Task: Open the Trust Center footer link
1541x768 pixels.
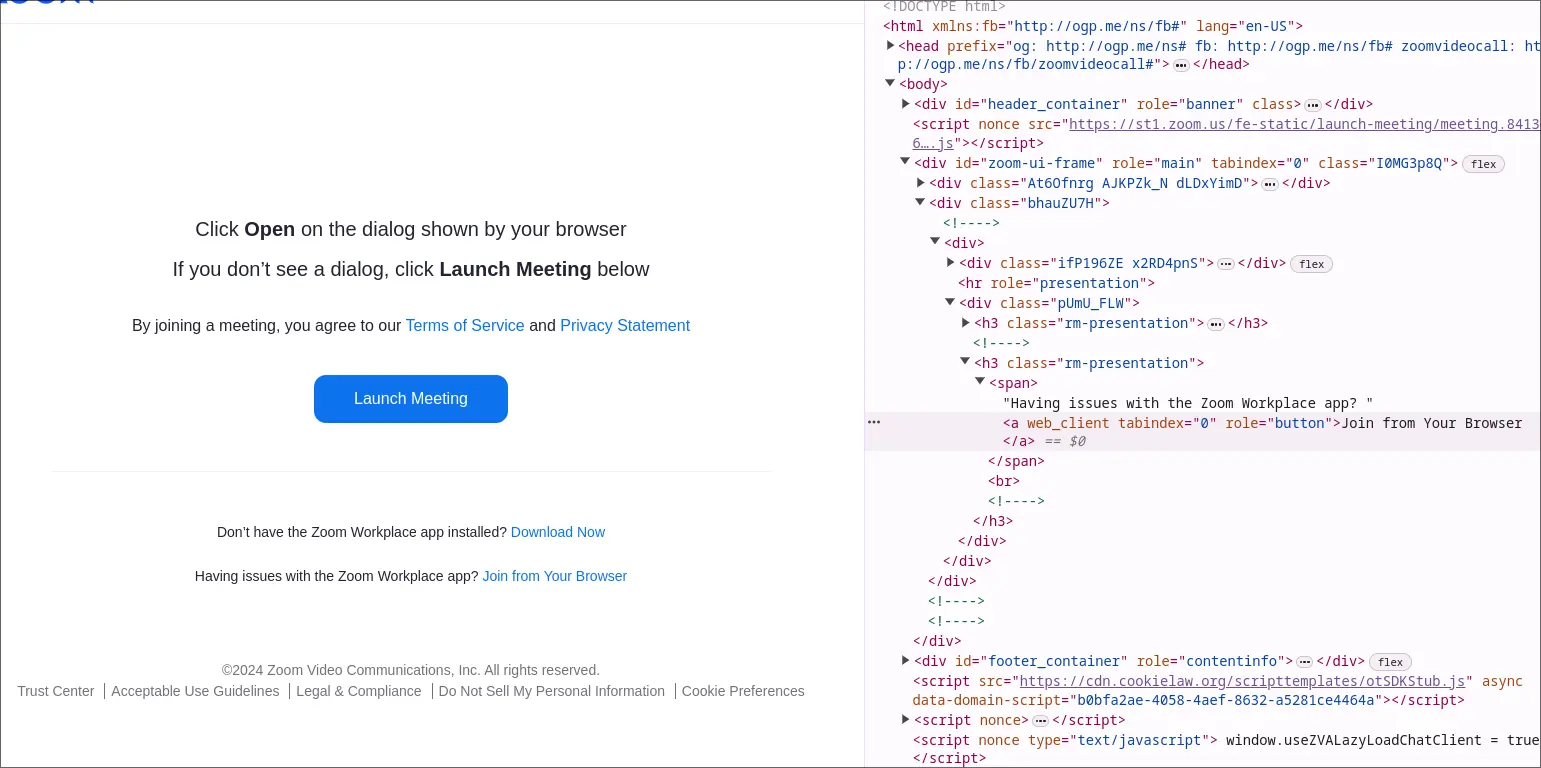Action: pyautogui.click(x=56, y=692)
